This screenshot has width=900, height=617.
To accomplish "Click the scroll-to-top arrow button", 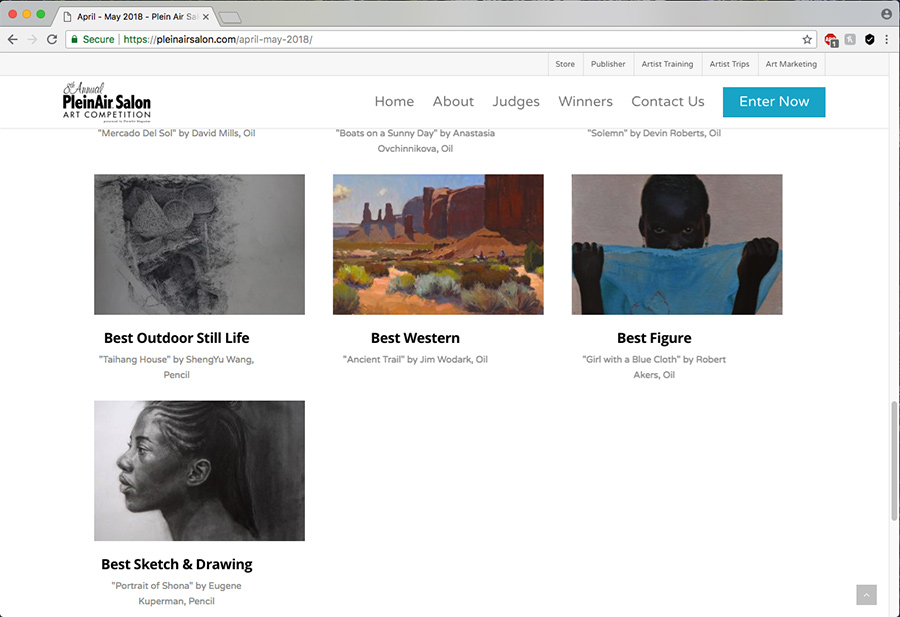I will [x=866, y=595].
